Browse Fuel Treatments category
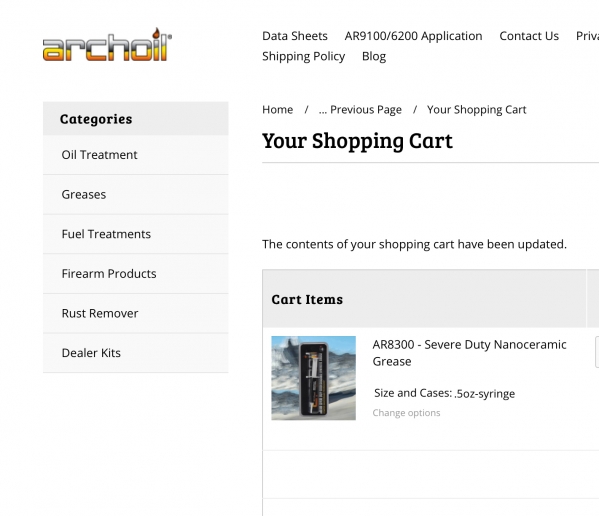The height and width of the screenshot is (516, 599). click(x=136, y=234)
